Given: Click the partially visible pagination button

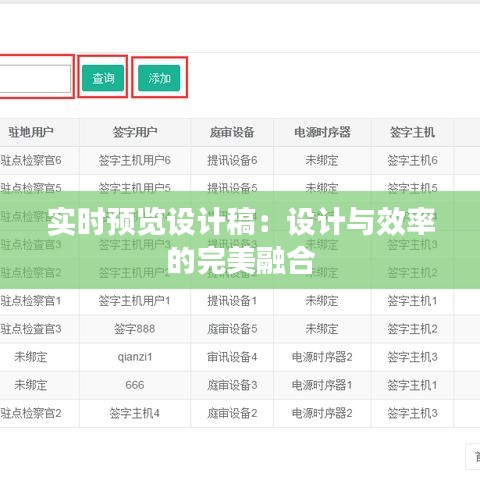Looking at the screenshot, I should tap(473, 457).
